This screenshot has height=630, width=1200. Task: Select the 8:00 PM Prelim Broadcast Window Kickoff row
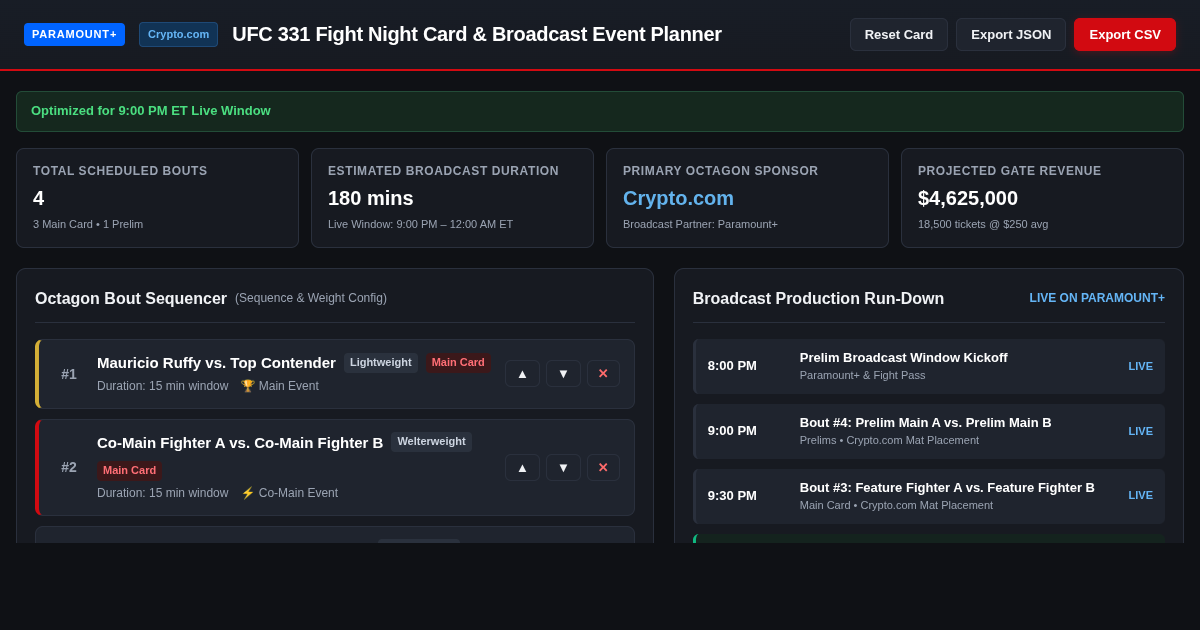(x=929, y=366)
